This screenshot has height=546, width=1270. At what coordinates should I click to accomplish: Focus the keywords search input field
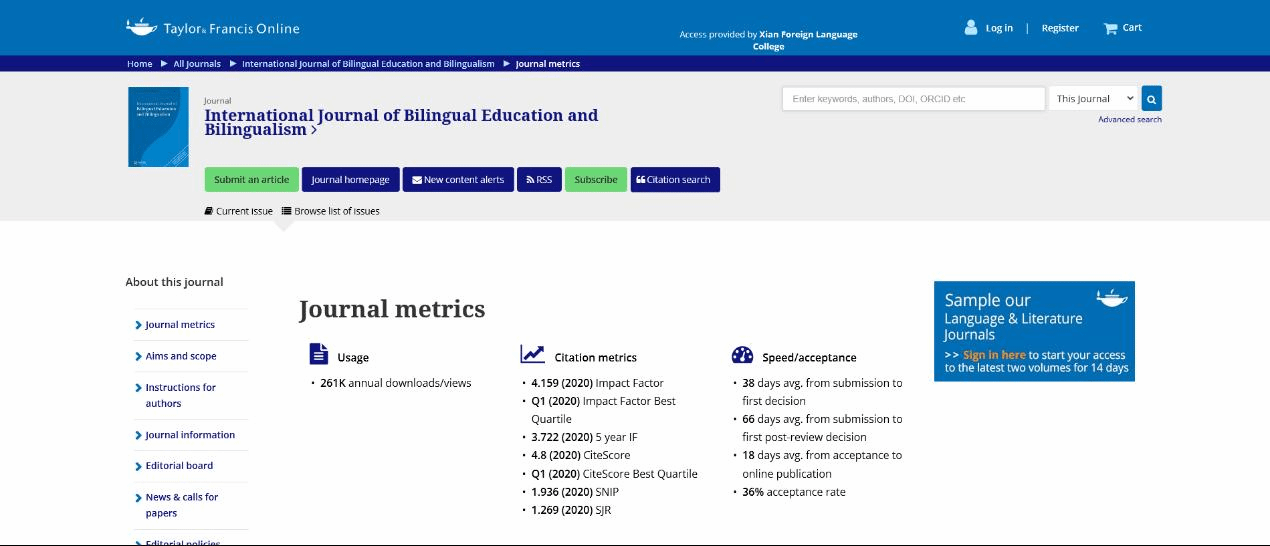pyautogui.click(x=912, y=99)
